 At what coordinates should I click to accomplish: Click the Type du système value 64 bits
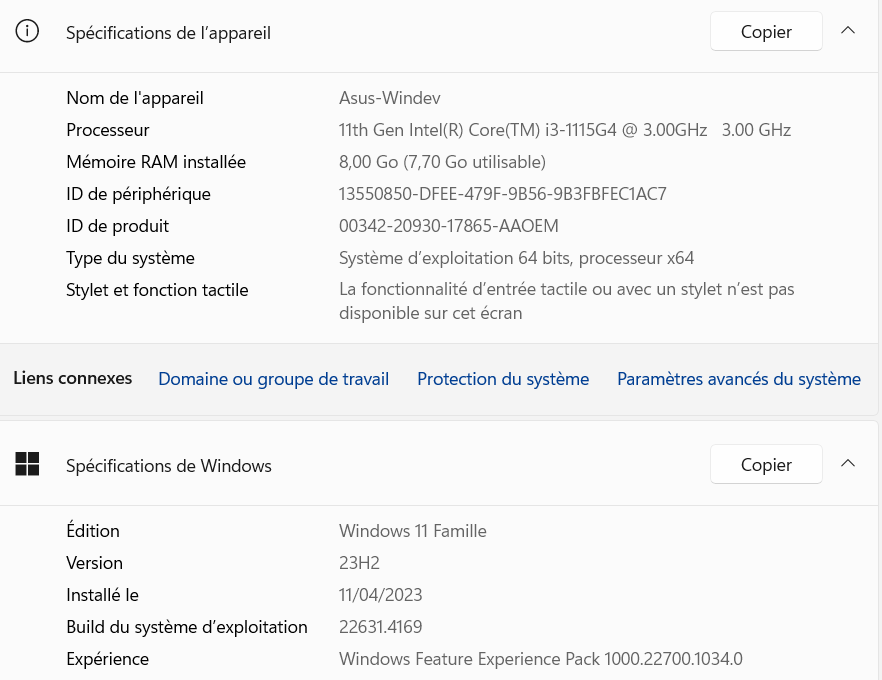516,258
